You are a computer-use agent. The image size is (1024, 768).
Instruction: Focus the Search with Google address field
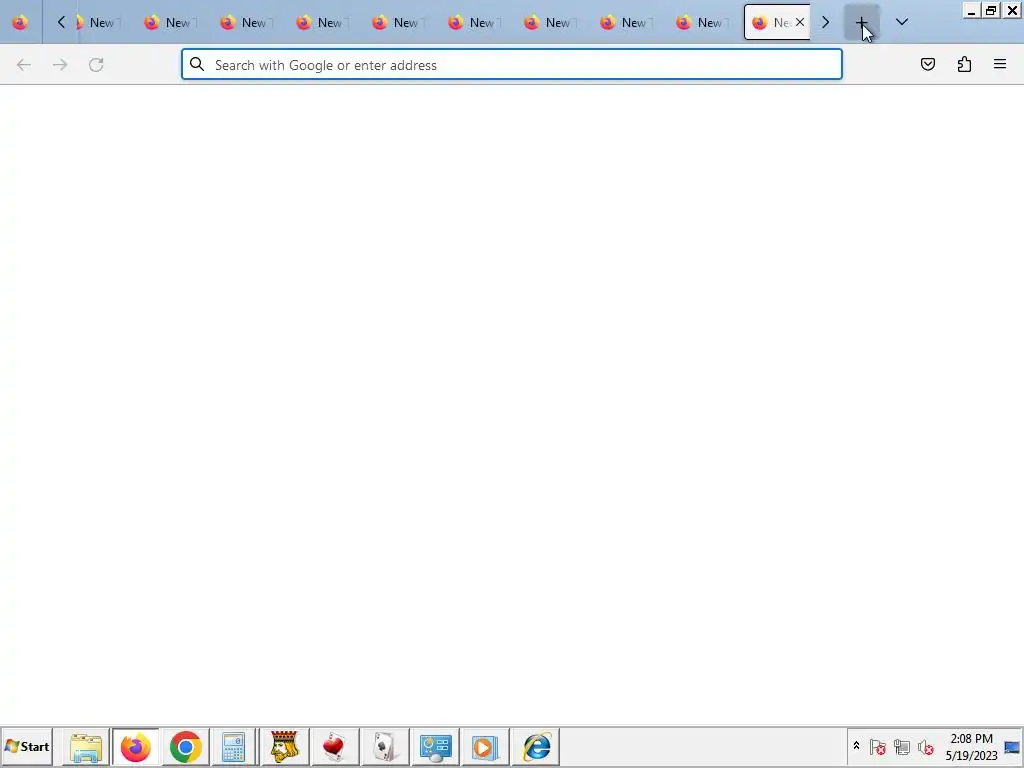pos(512,65)
